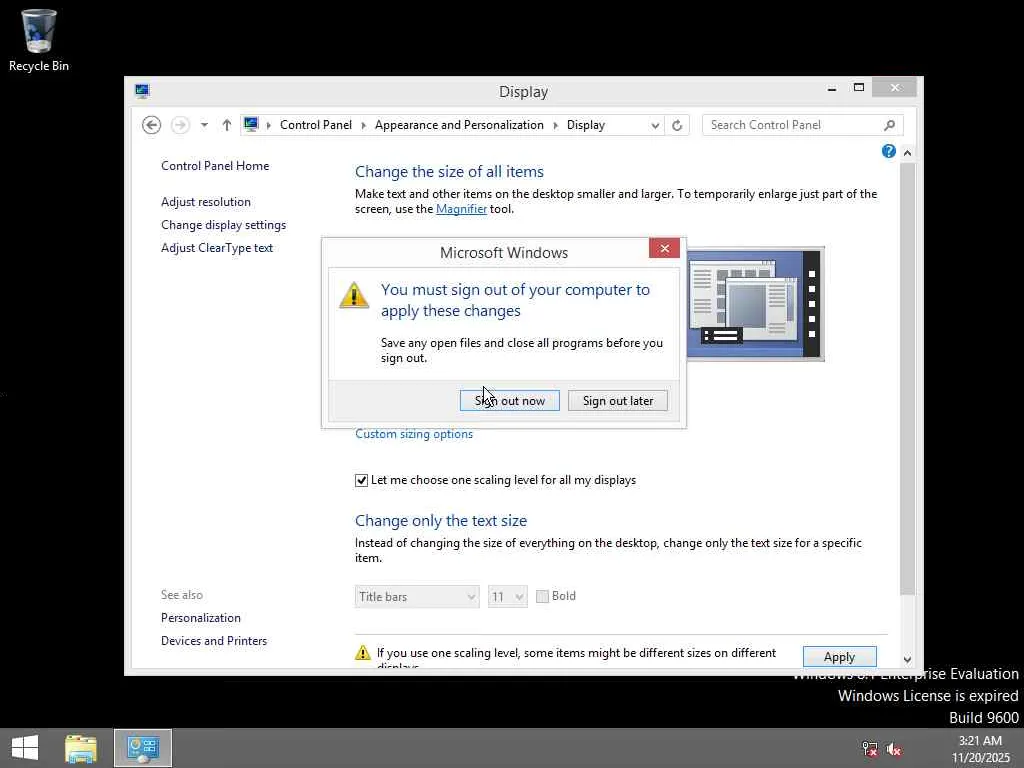Expand the chevron after Appearance and Personalization
Viewport: 1024px width, 768px height.
click(x=556, y=125)
